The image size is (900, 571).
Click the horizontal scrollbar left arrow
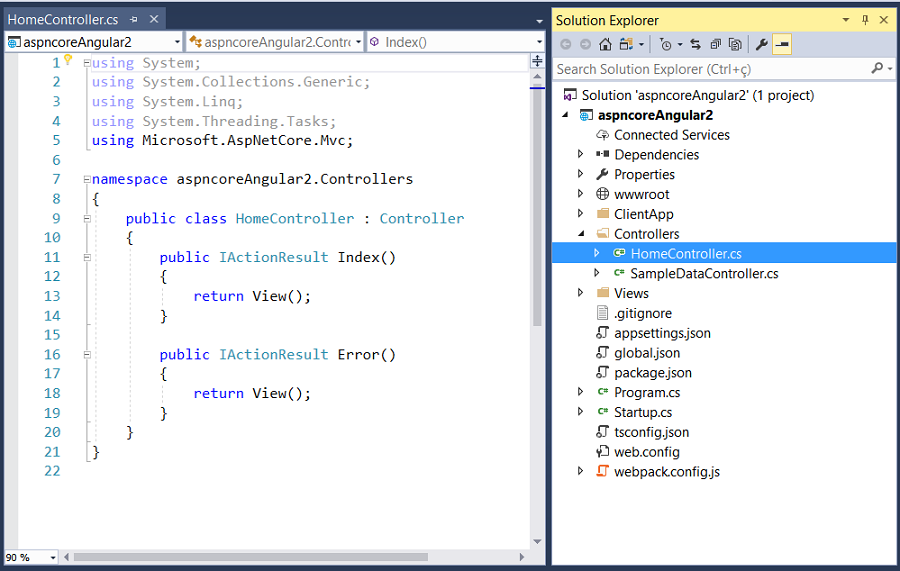pyautogui.click(x=67, y=557)
